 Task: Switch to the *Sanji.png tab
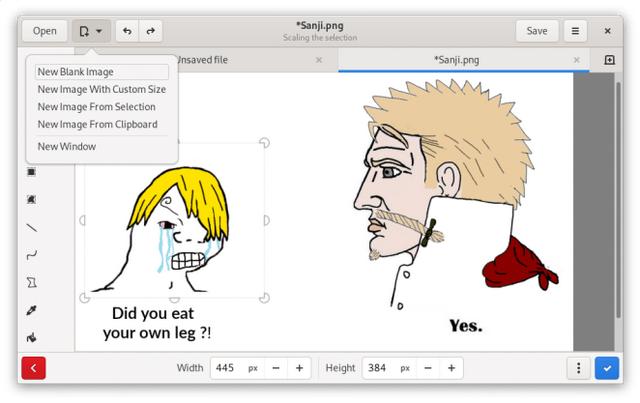456,60
